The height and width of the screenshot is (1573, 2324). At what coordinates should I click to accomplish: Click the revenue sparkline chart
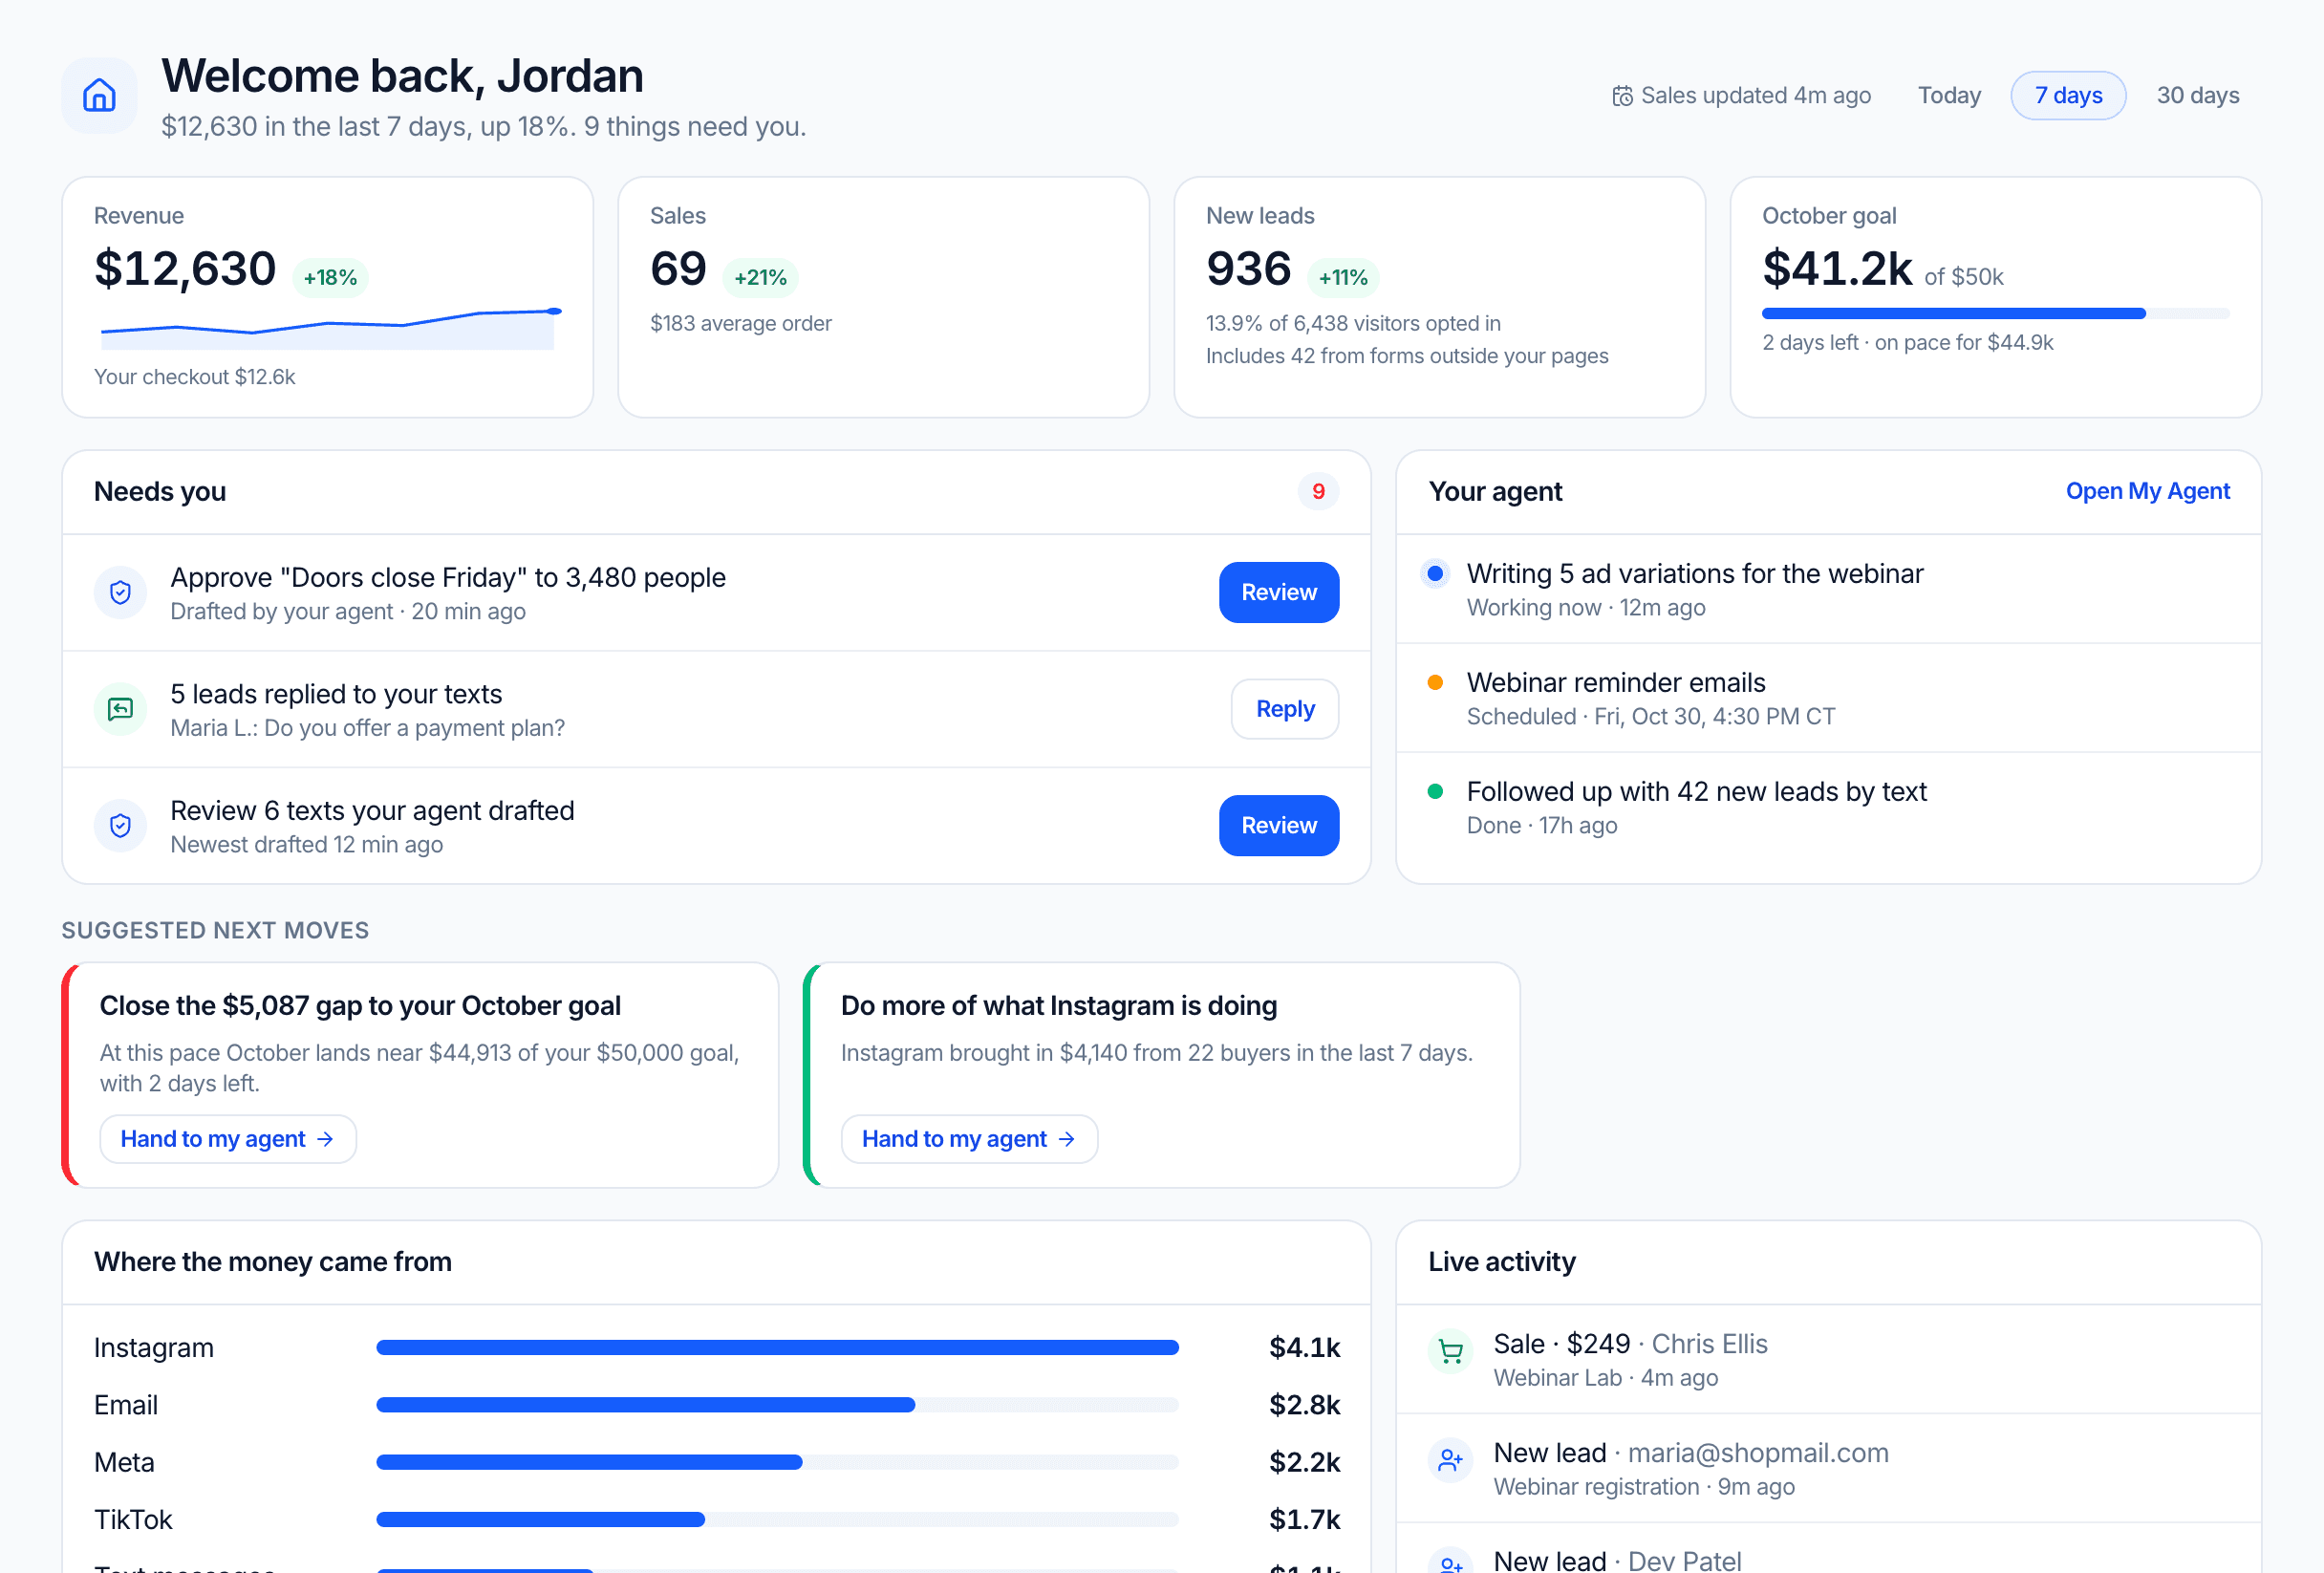pyautogui.click(x=330, y=328)
